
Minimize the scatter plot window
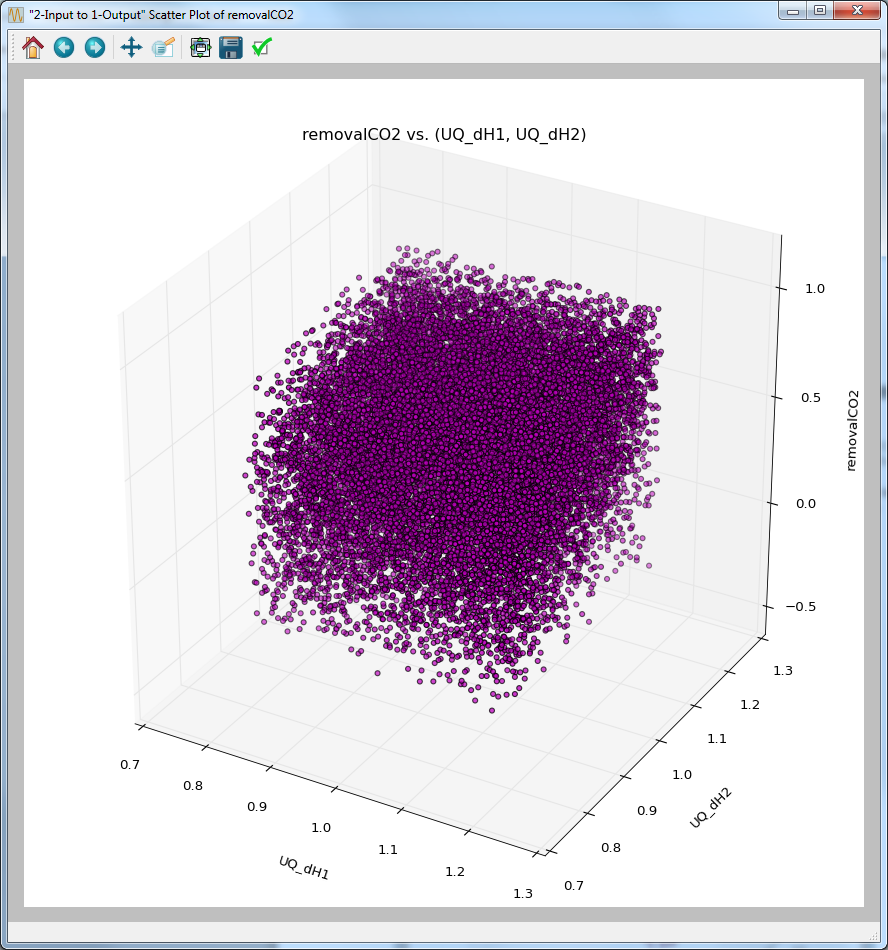pyautogui.click(x=793, y=11)
